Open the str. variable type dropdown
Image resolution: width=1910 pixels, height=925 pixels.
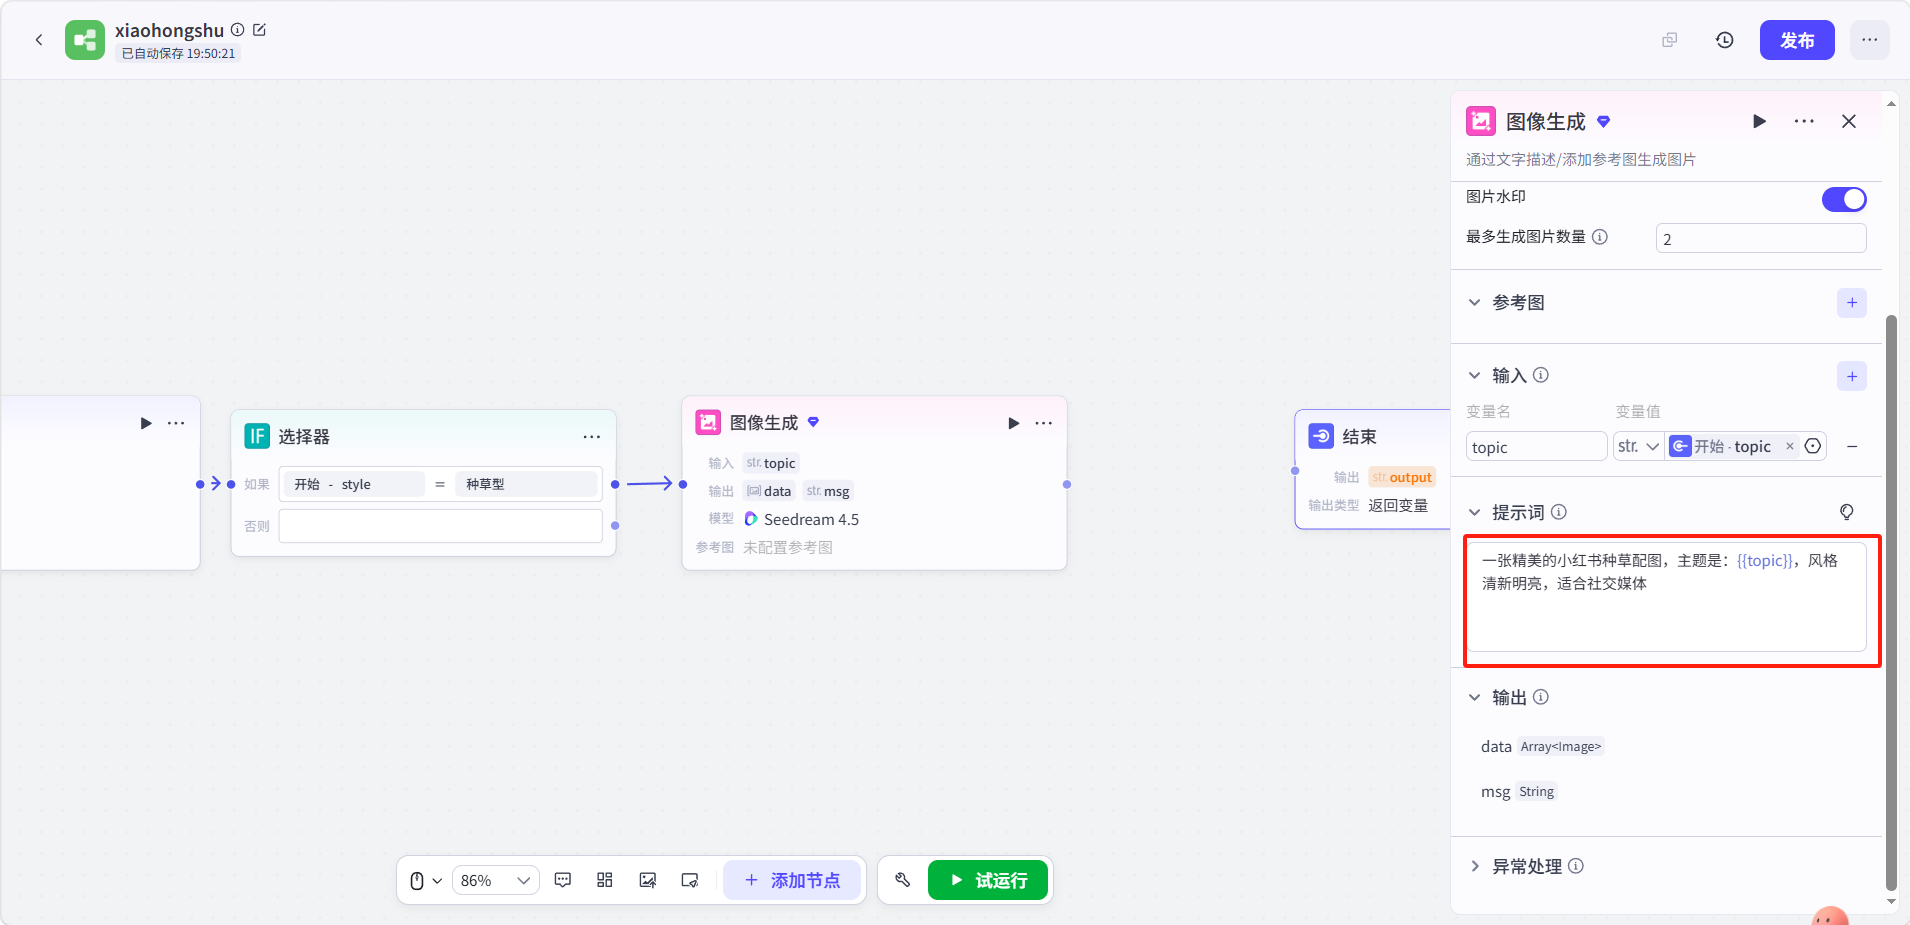(x=1638, y=446)
